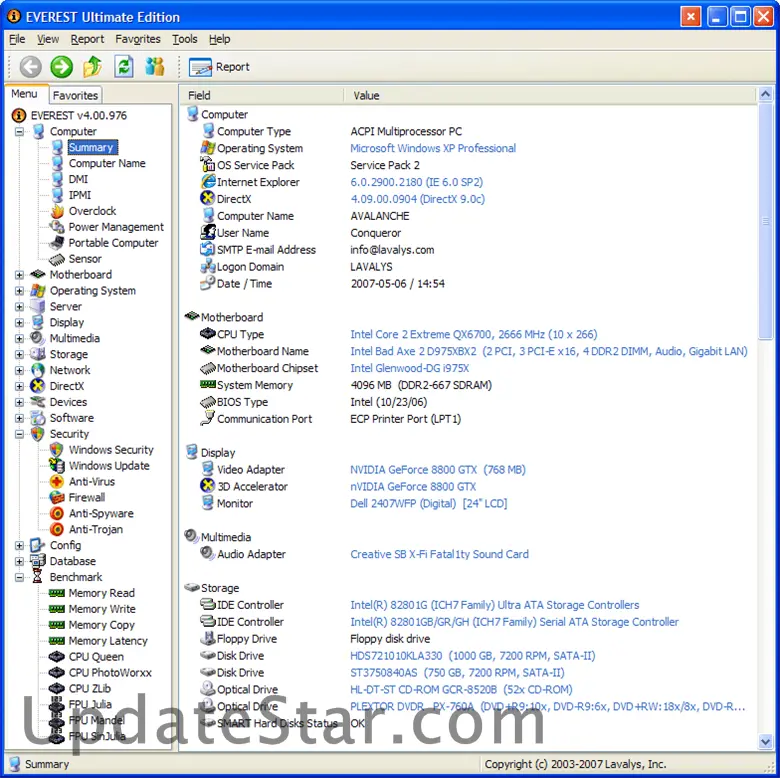Collapse the Security tree node
The width and height of the screenshot is (780, 778).
19,434
